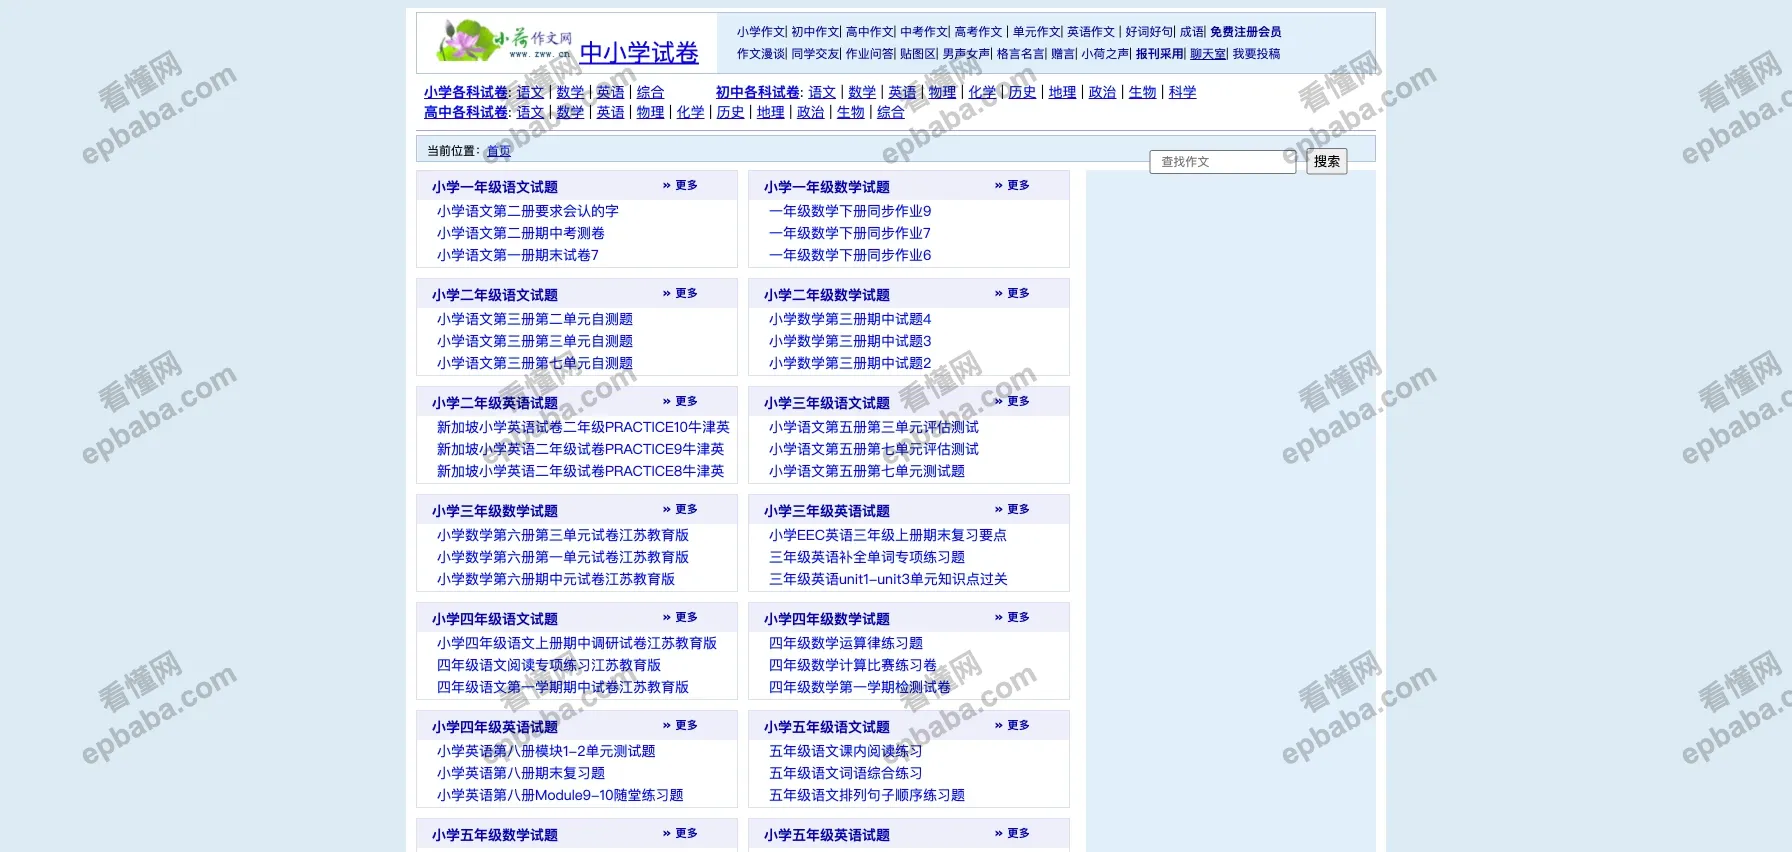Open 小学数学第三册期中试题4
Image resolution: width=1792 pixels, height=852 pixels.
[x=849, y=319]
